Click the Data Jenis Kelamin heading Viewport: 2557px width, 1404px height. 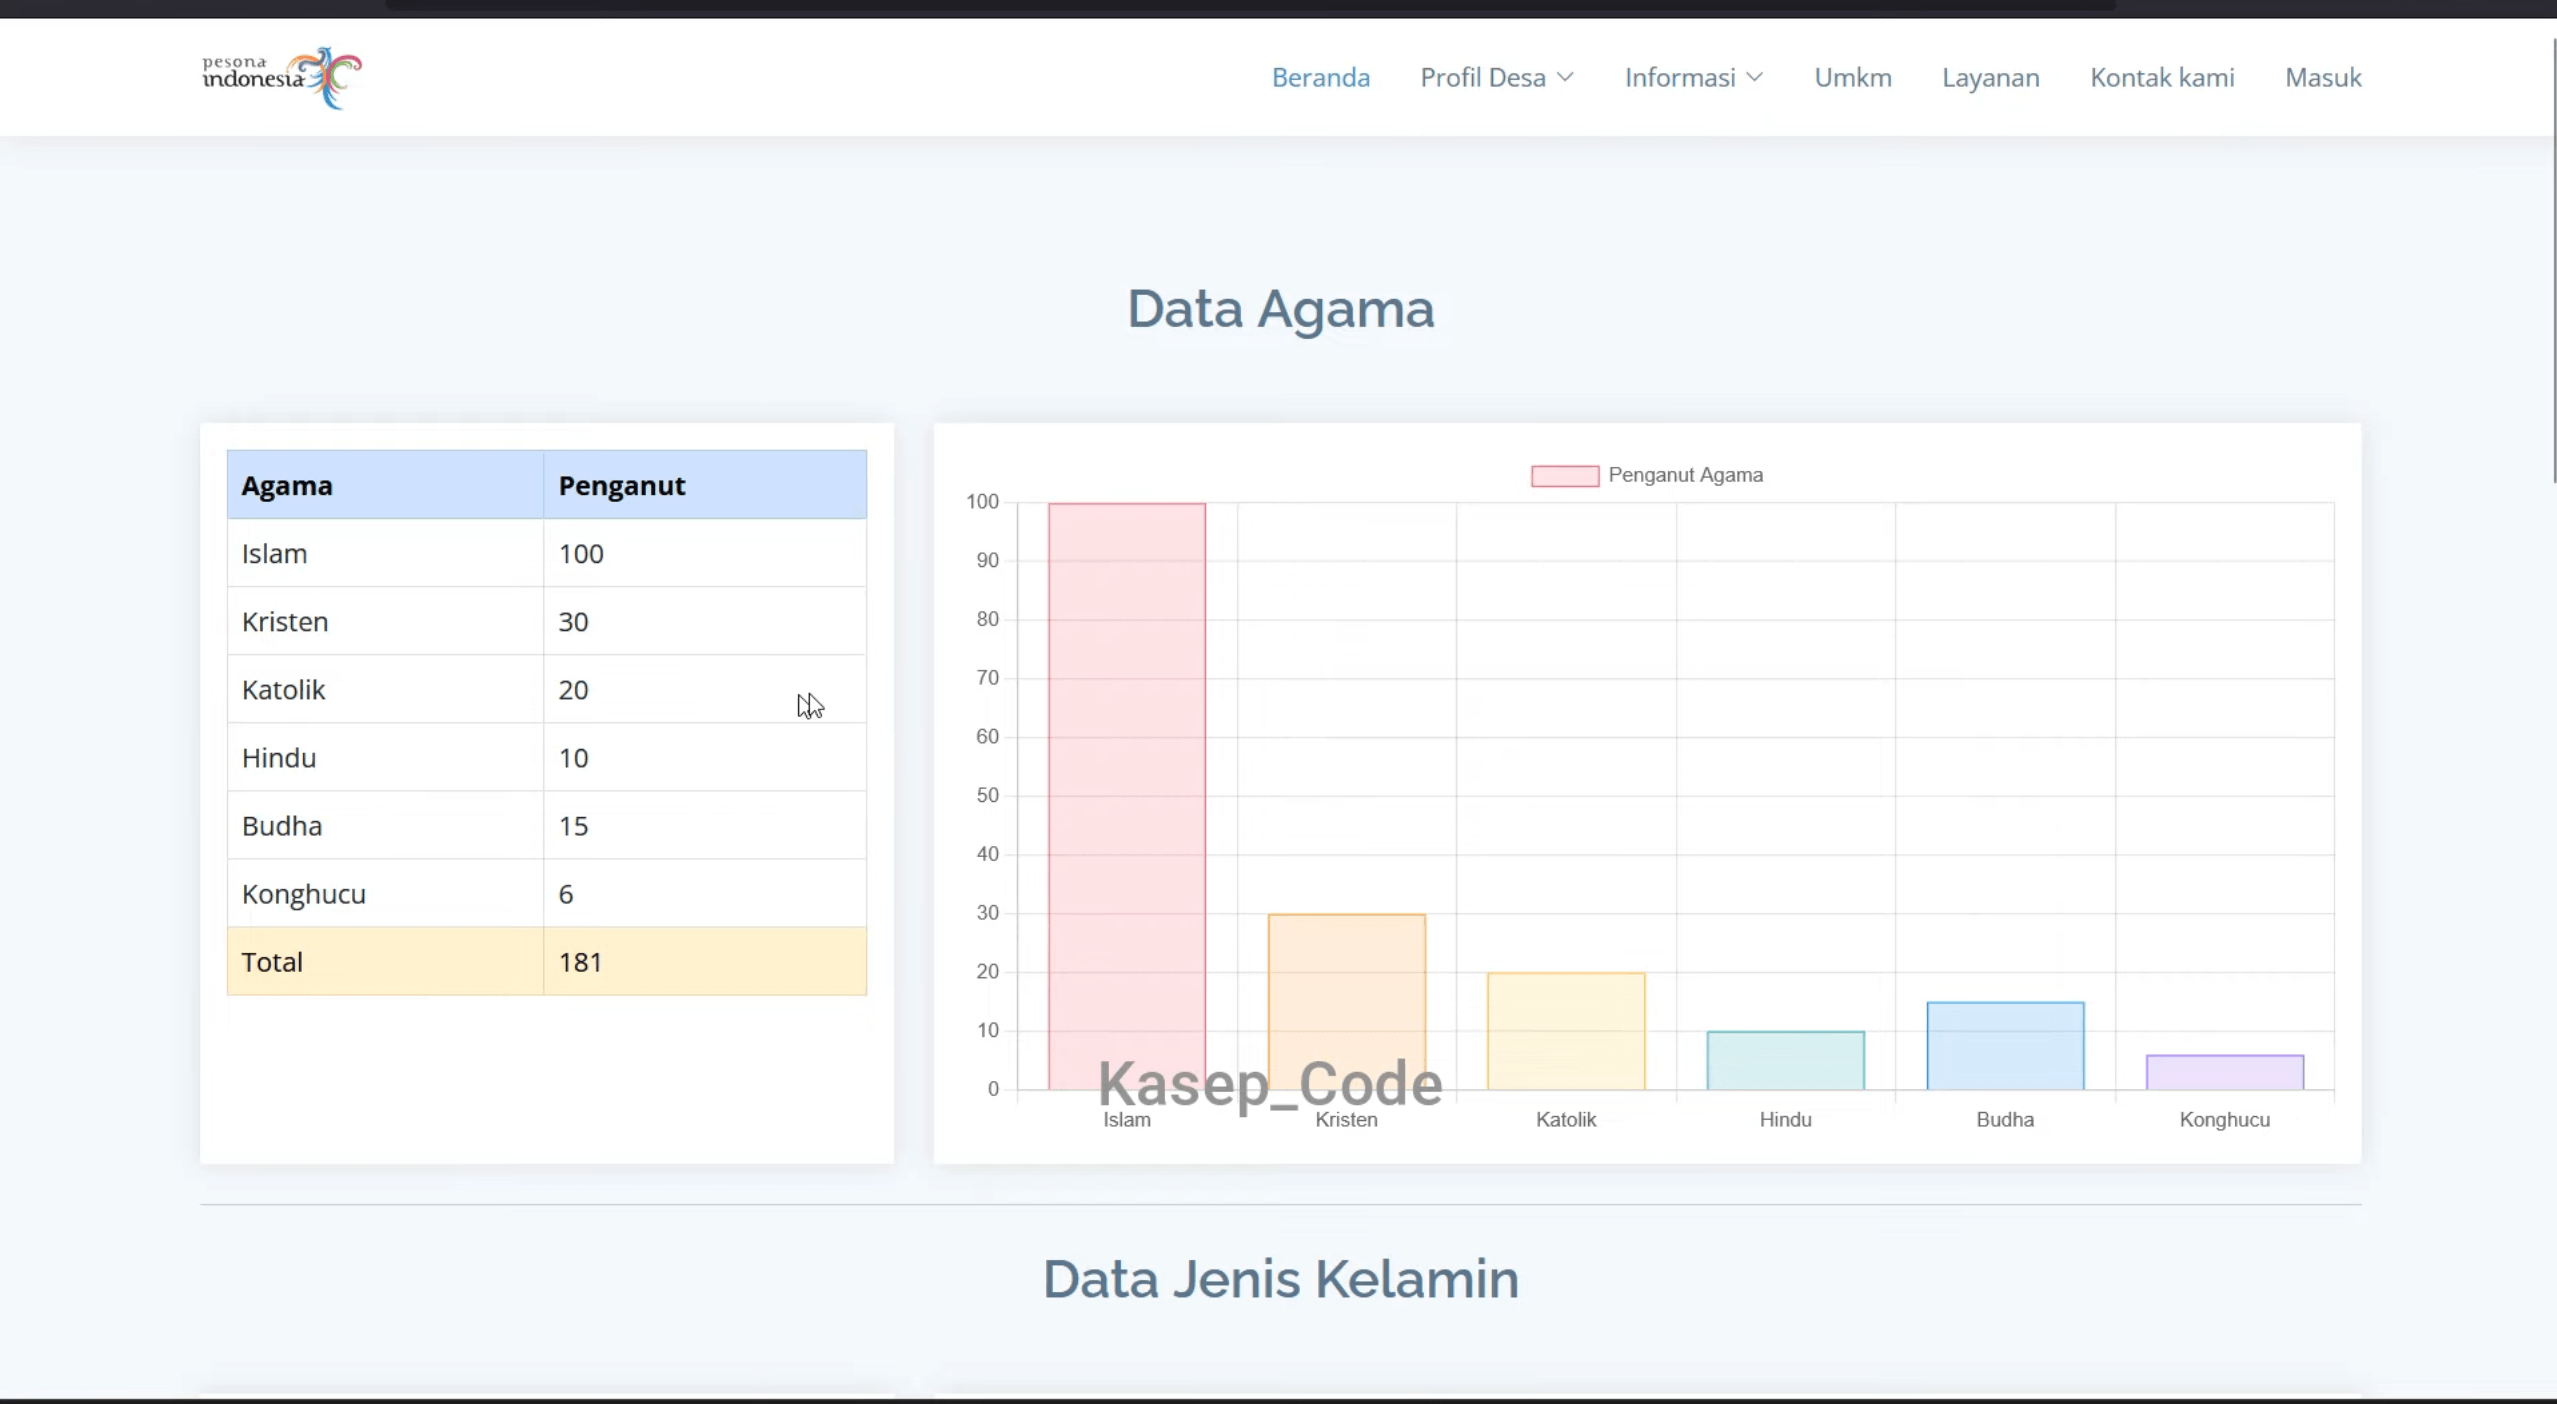tap(1280, 1279)
